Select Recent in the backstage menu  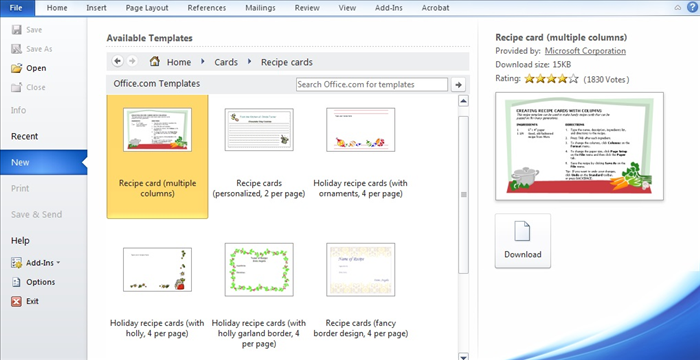[25, 136]
